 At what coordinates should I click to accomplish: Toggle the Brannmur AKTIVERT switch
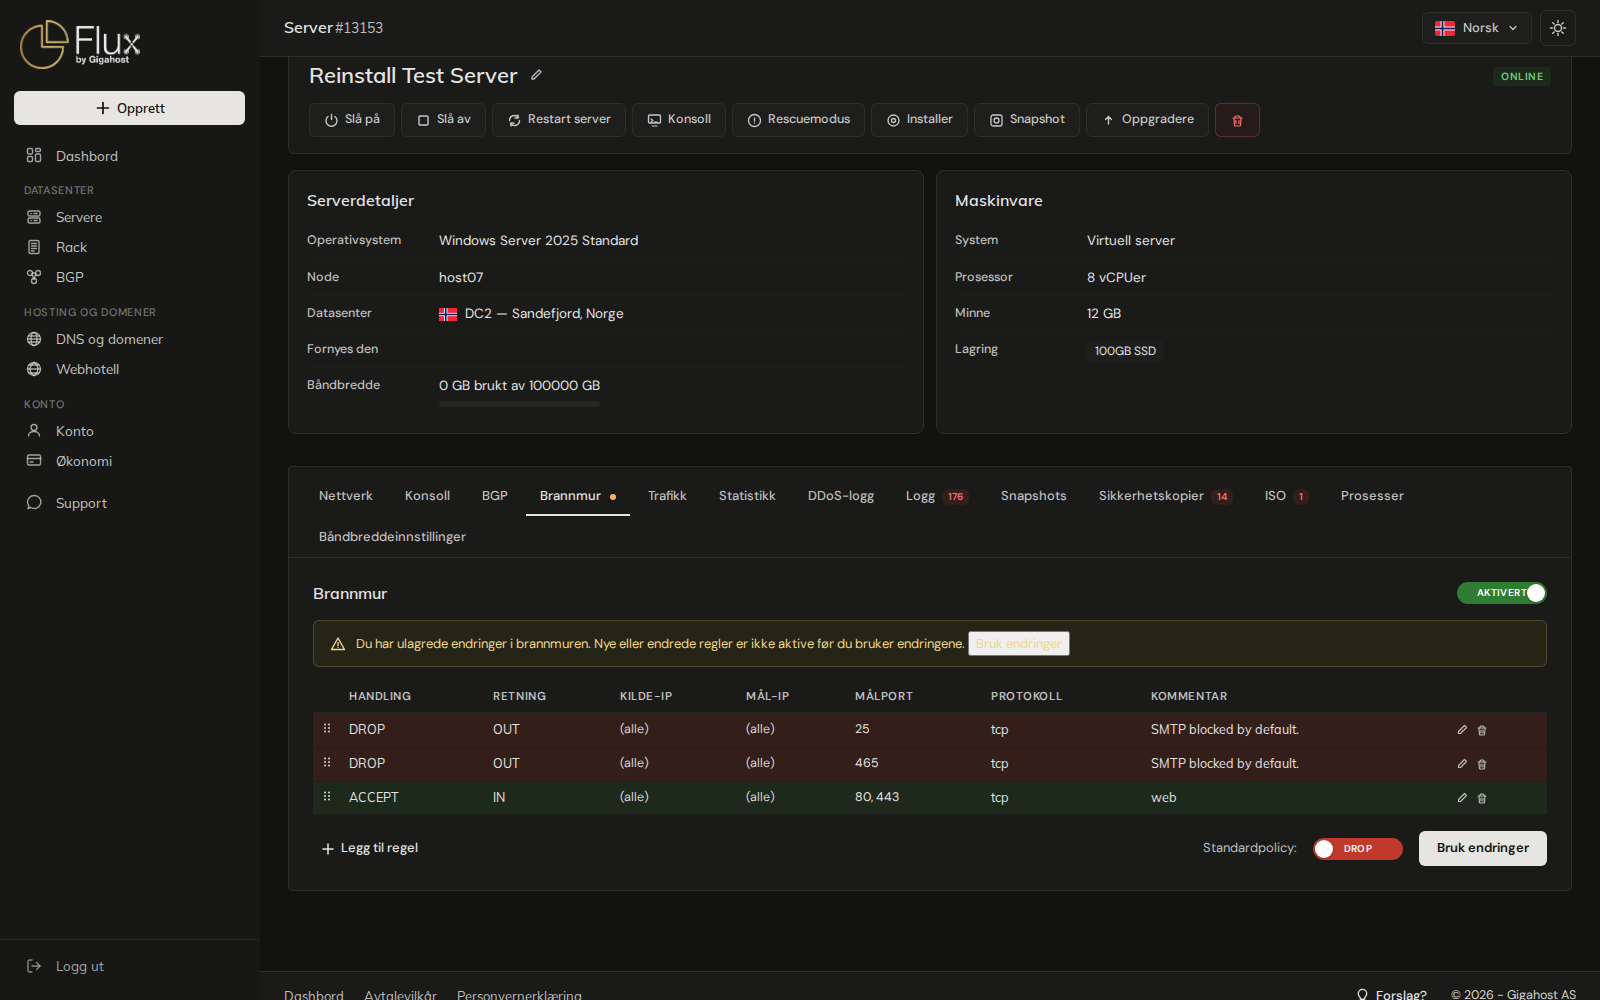click(1502, 593)
